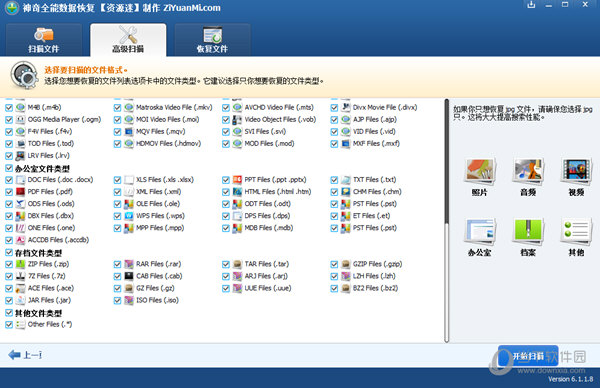Select the ODT Files (.odt) label
Viewport: 600px width, 388px height.
[267, 204]
